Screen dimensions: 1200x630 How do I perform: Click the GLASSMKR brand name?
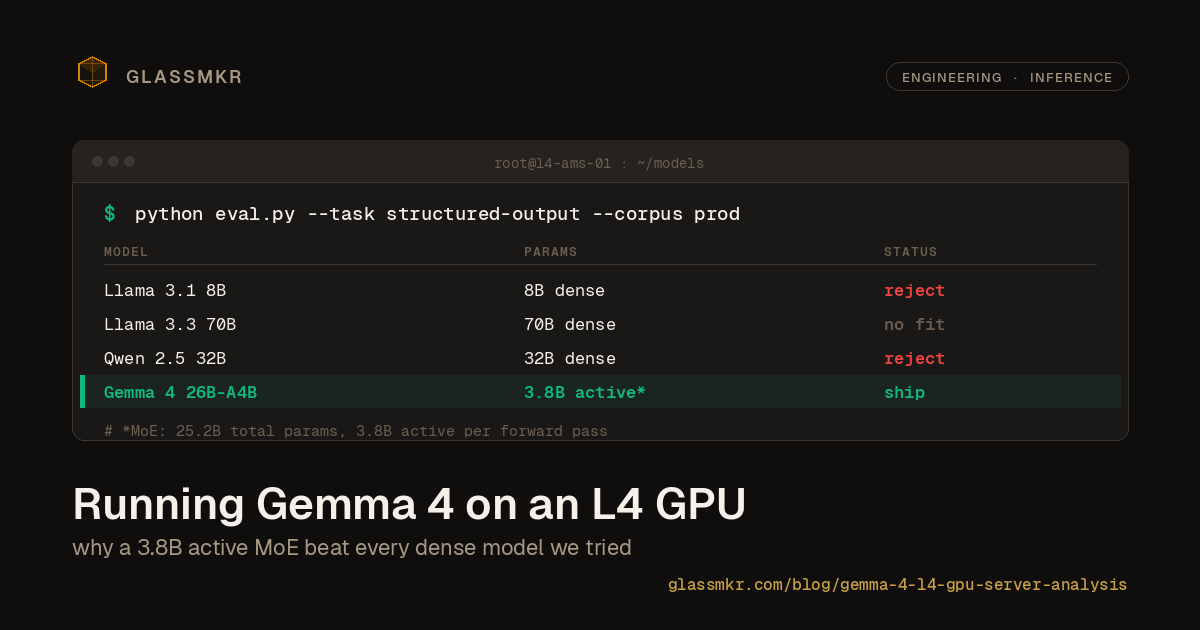coord(184,77)
